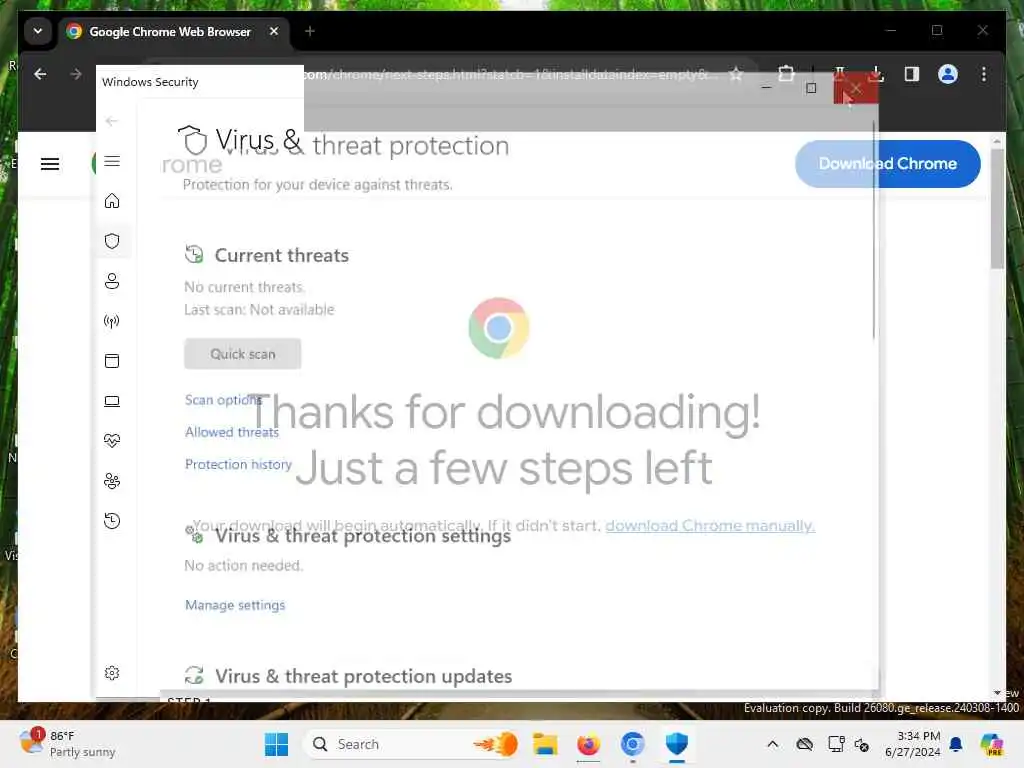Toggle Chrome side panel icon
This screenshot has width=1024, height=768.
pos(912,74)
